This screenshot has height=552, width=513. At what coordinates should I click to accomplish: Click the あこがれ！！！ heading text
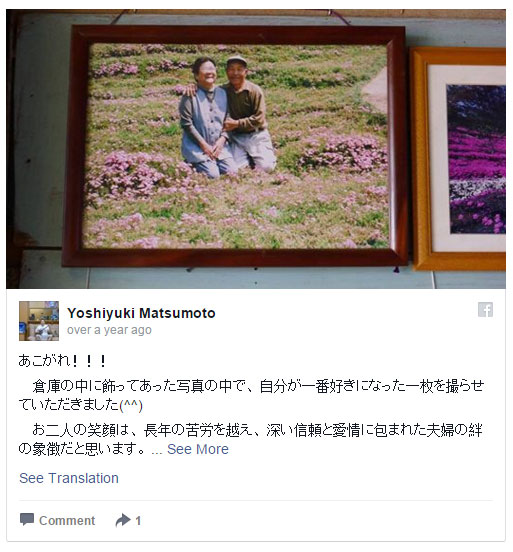pos(62,361)
